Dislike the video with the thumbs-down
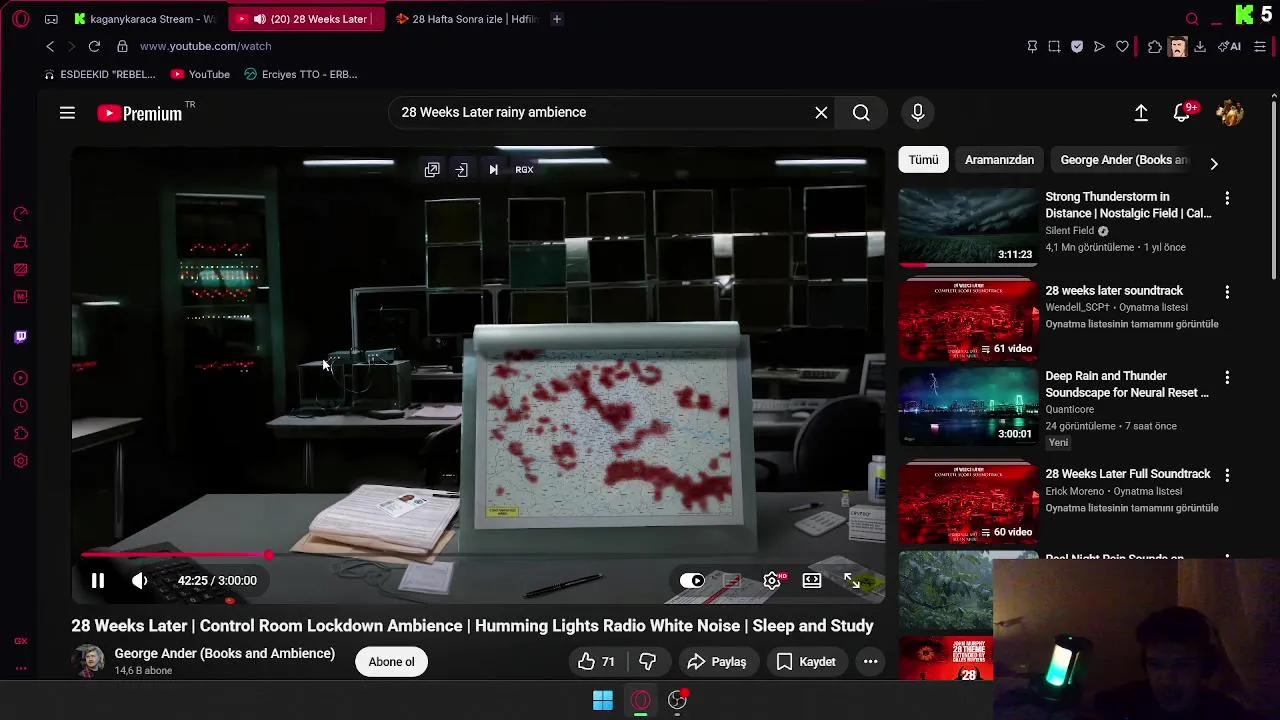 (x=648, y=662)
